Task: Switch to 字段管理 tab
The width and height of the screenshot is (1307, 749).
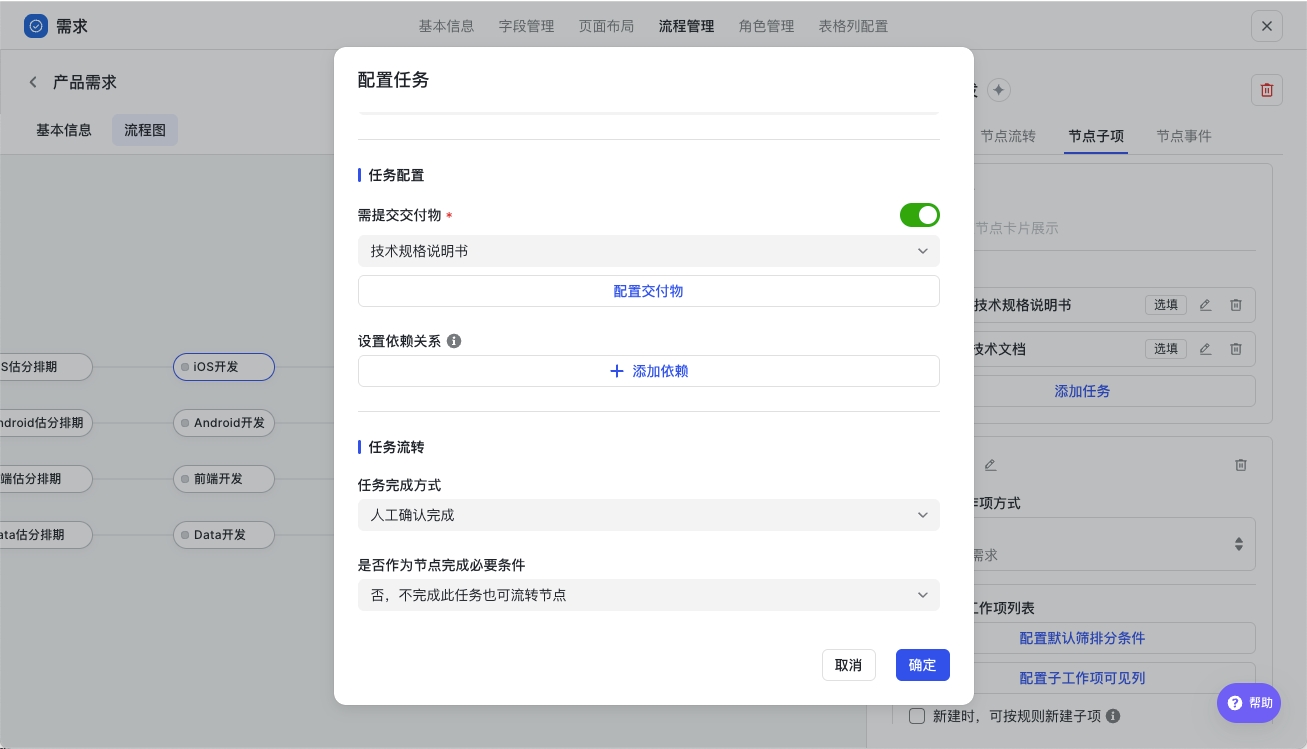Action: [526, 26]
